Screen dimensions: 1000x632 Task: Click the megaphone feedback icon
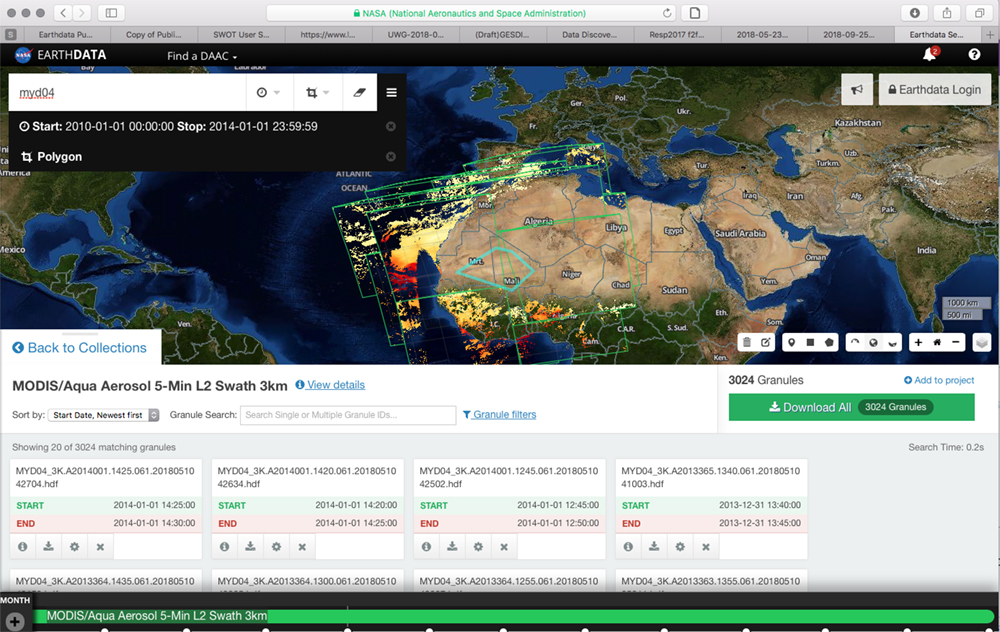coord(857,90)
